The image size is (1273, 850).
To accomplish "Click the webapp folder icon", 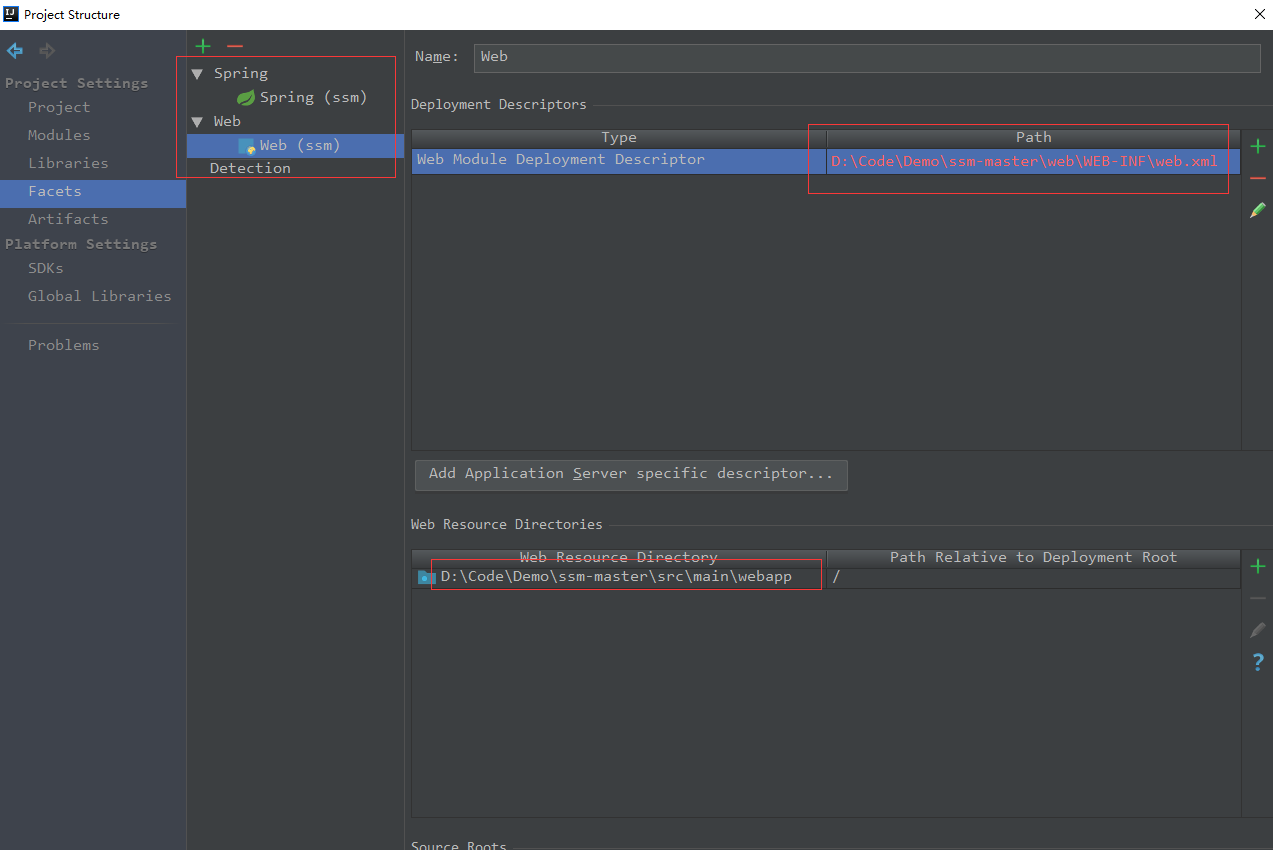I will point(427,577).
